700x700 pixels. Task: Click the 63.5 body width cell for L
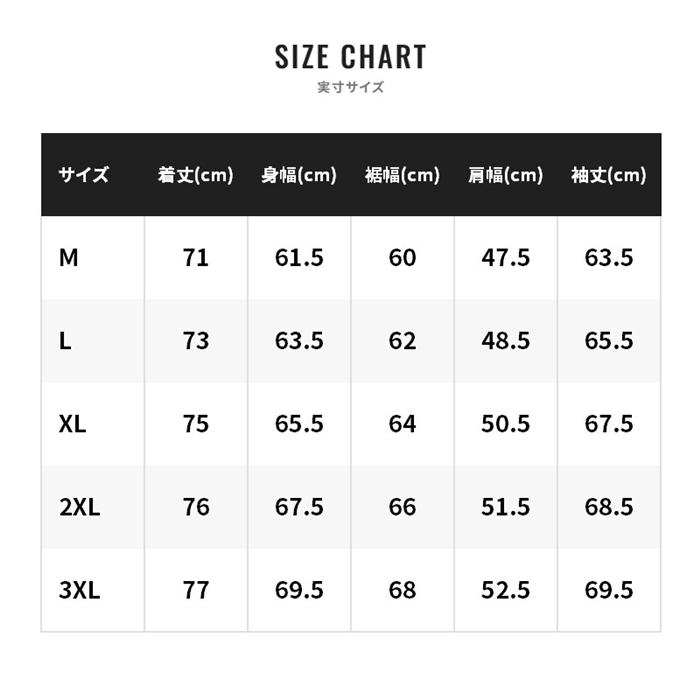[299, 341]
